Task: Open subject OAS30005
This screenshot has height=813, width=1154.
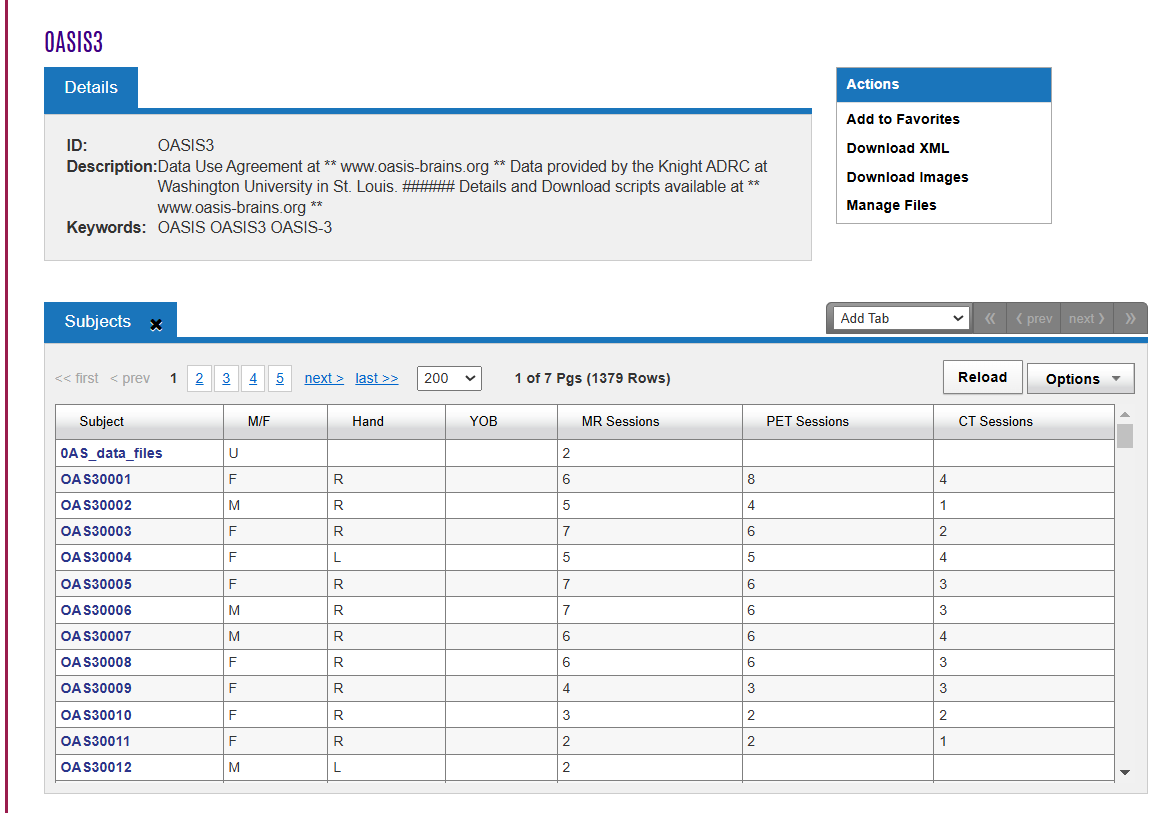Action: (x=96, y=584)
